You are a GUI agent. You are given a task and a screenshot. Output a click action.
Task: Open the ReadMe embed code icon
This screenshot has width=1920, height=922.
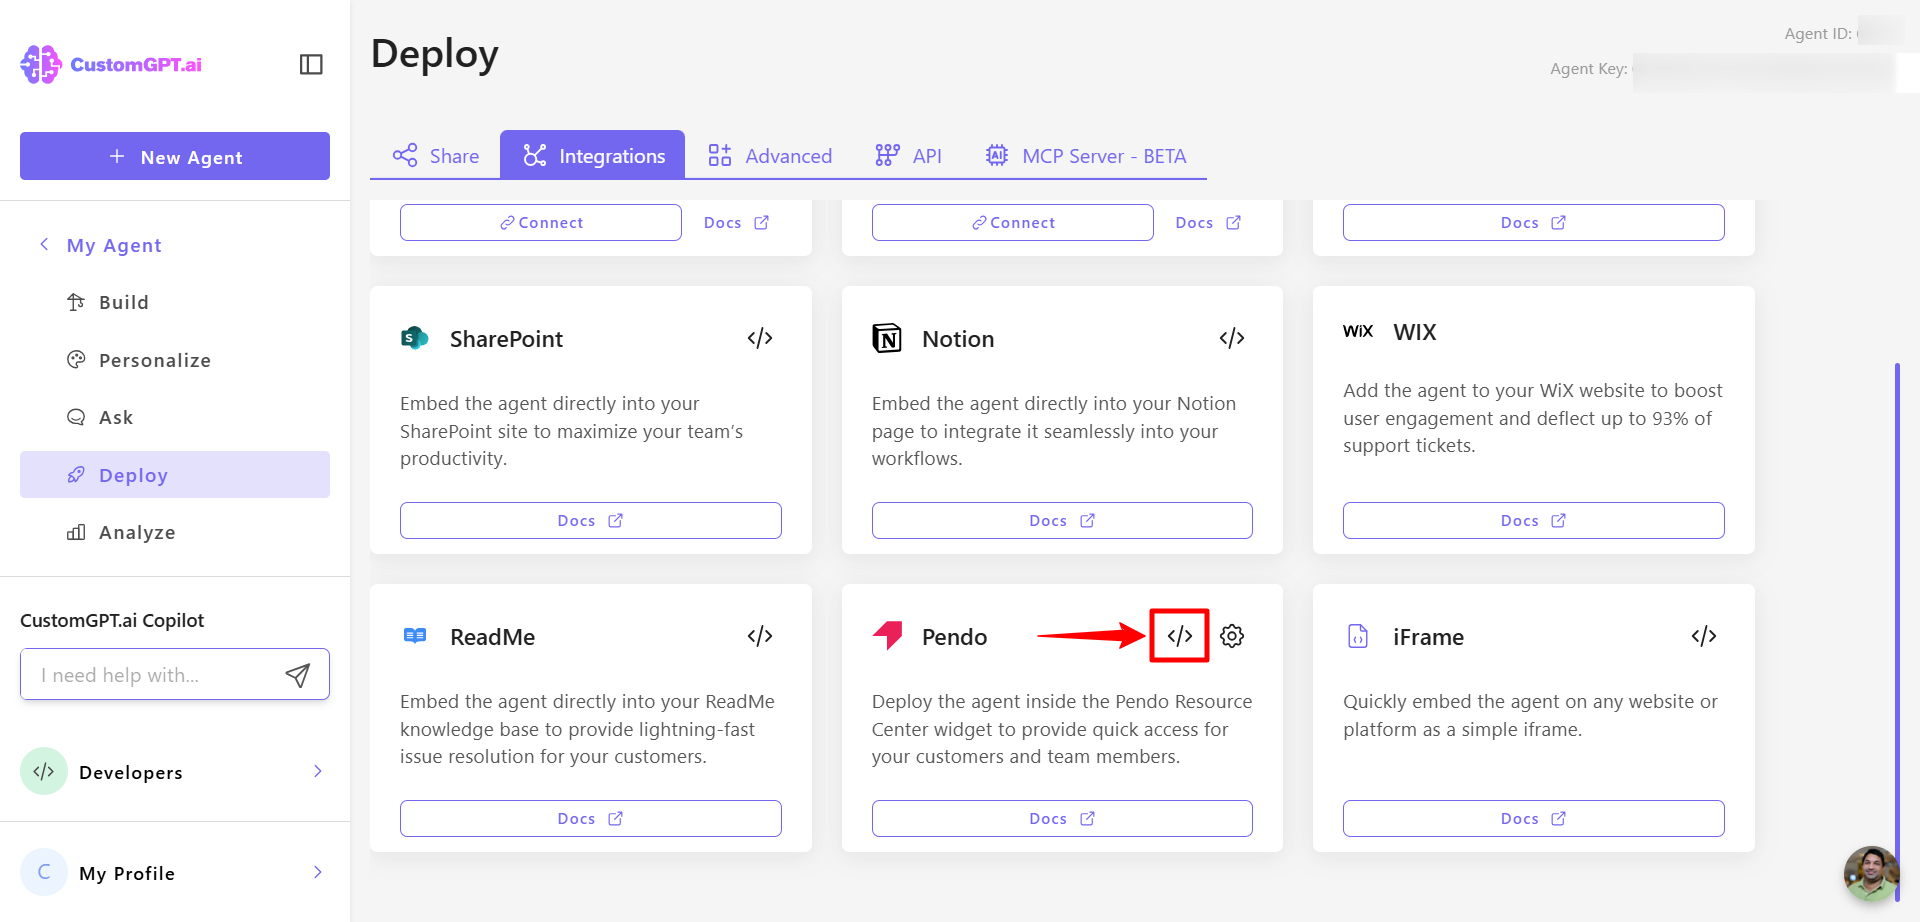click(760, 636)
